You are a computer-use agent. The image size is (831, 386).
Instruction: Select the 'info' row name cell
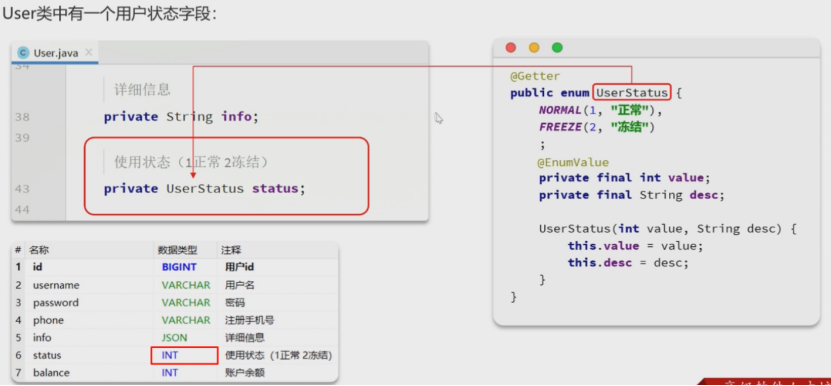point(42,338)
